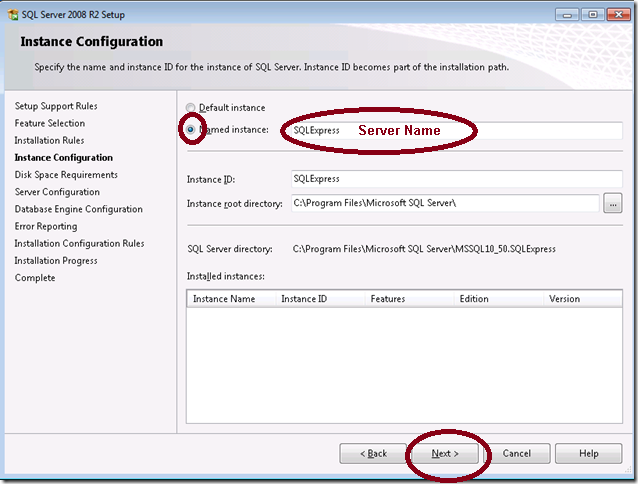Viewport: 638px width, 484px height.
Task: Click the Edition column header
Action: click(x=498, y=299)
